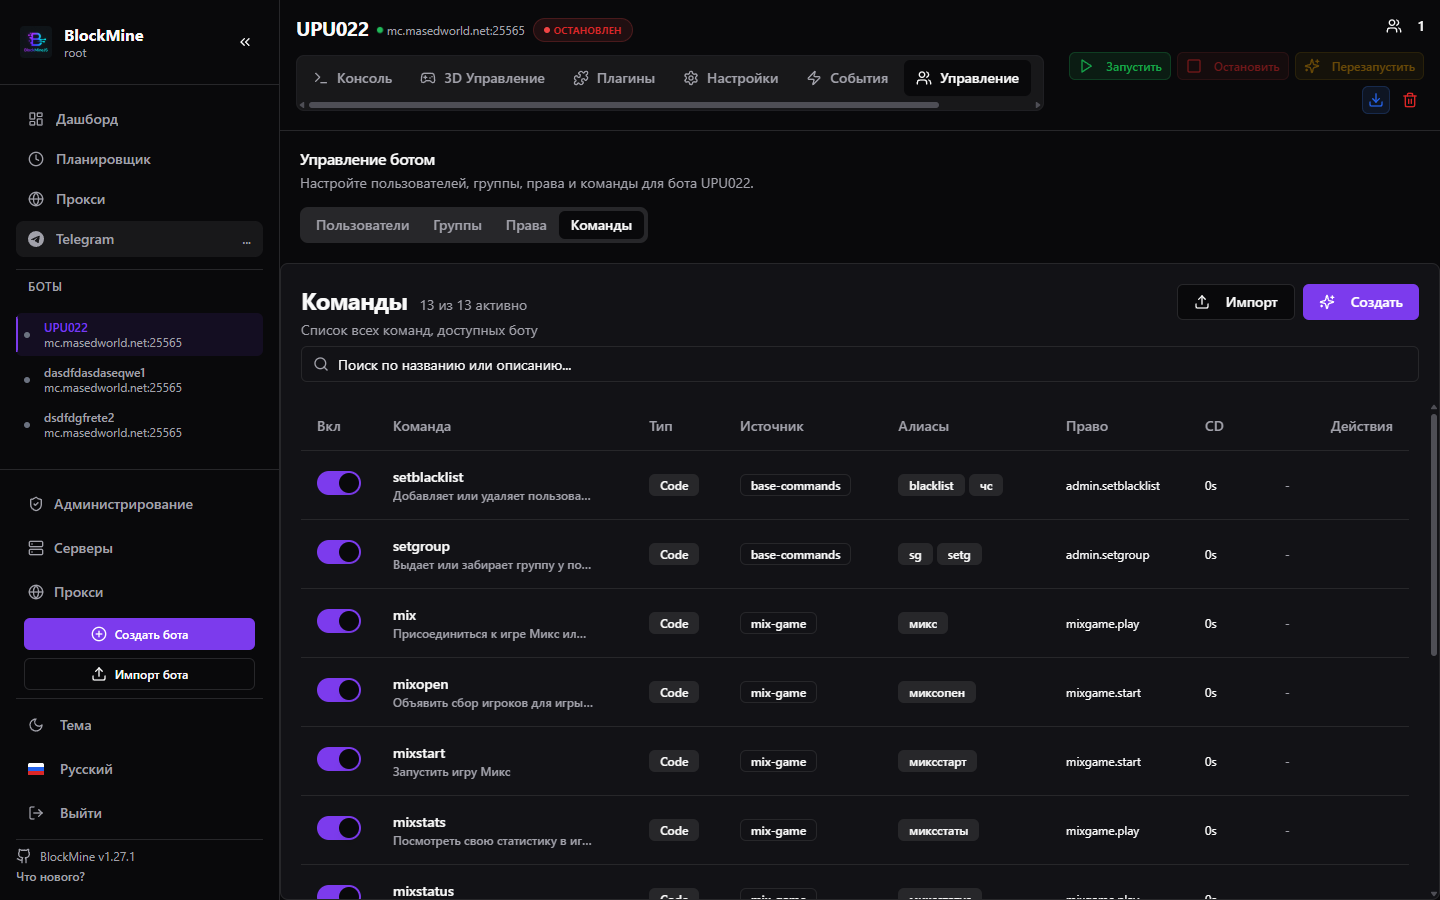Toggle the mixstats command switch
Viewport: 1440px width, 900px height.
339,828
